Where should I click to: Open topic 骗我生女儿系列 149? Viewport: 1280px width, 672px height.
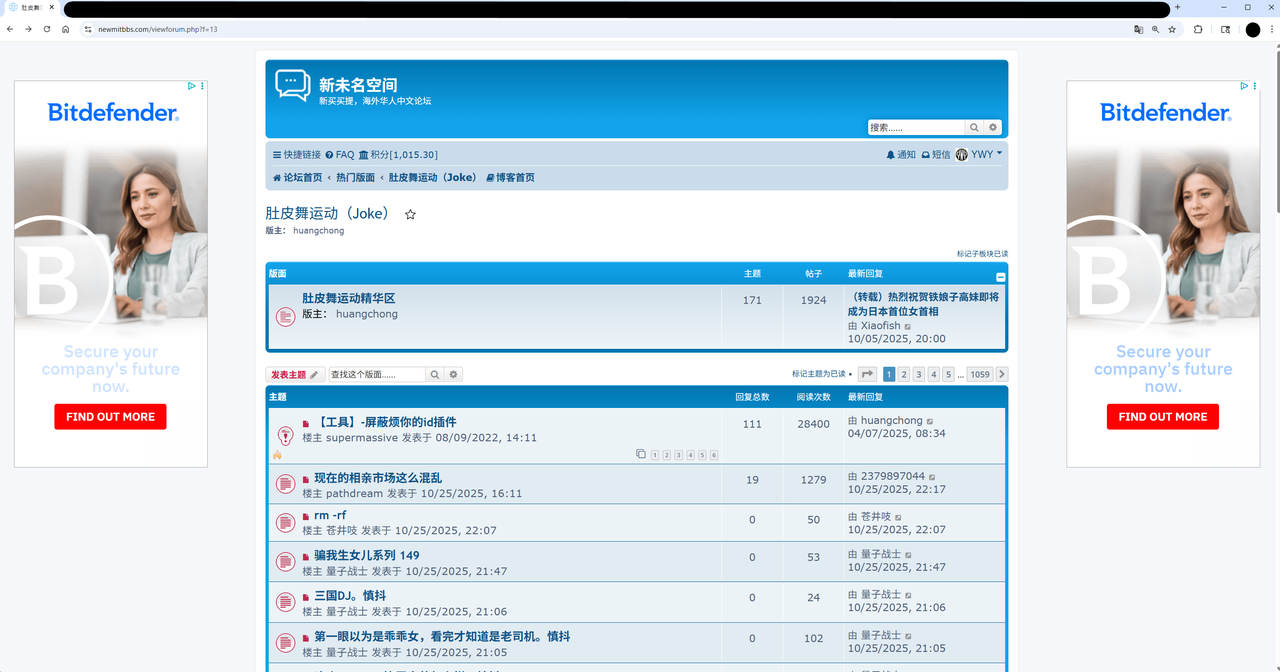[x=367, y=555]
